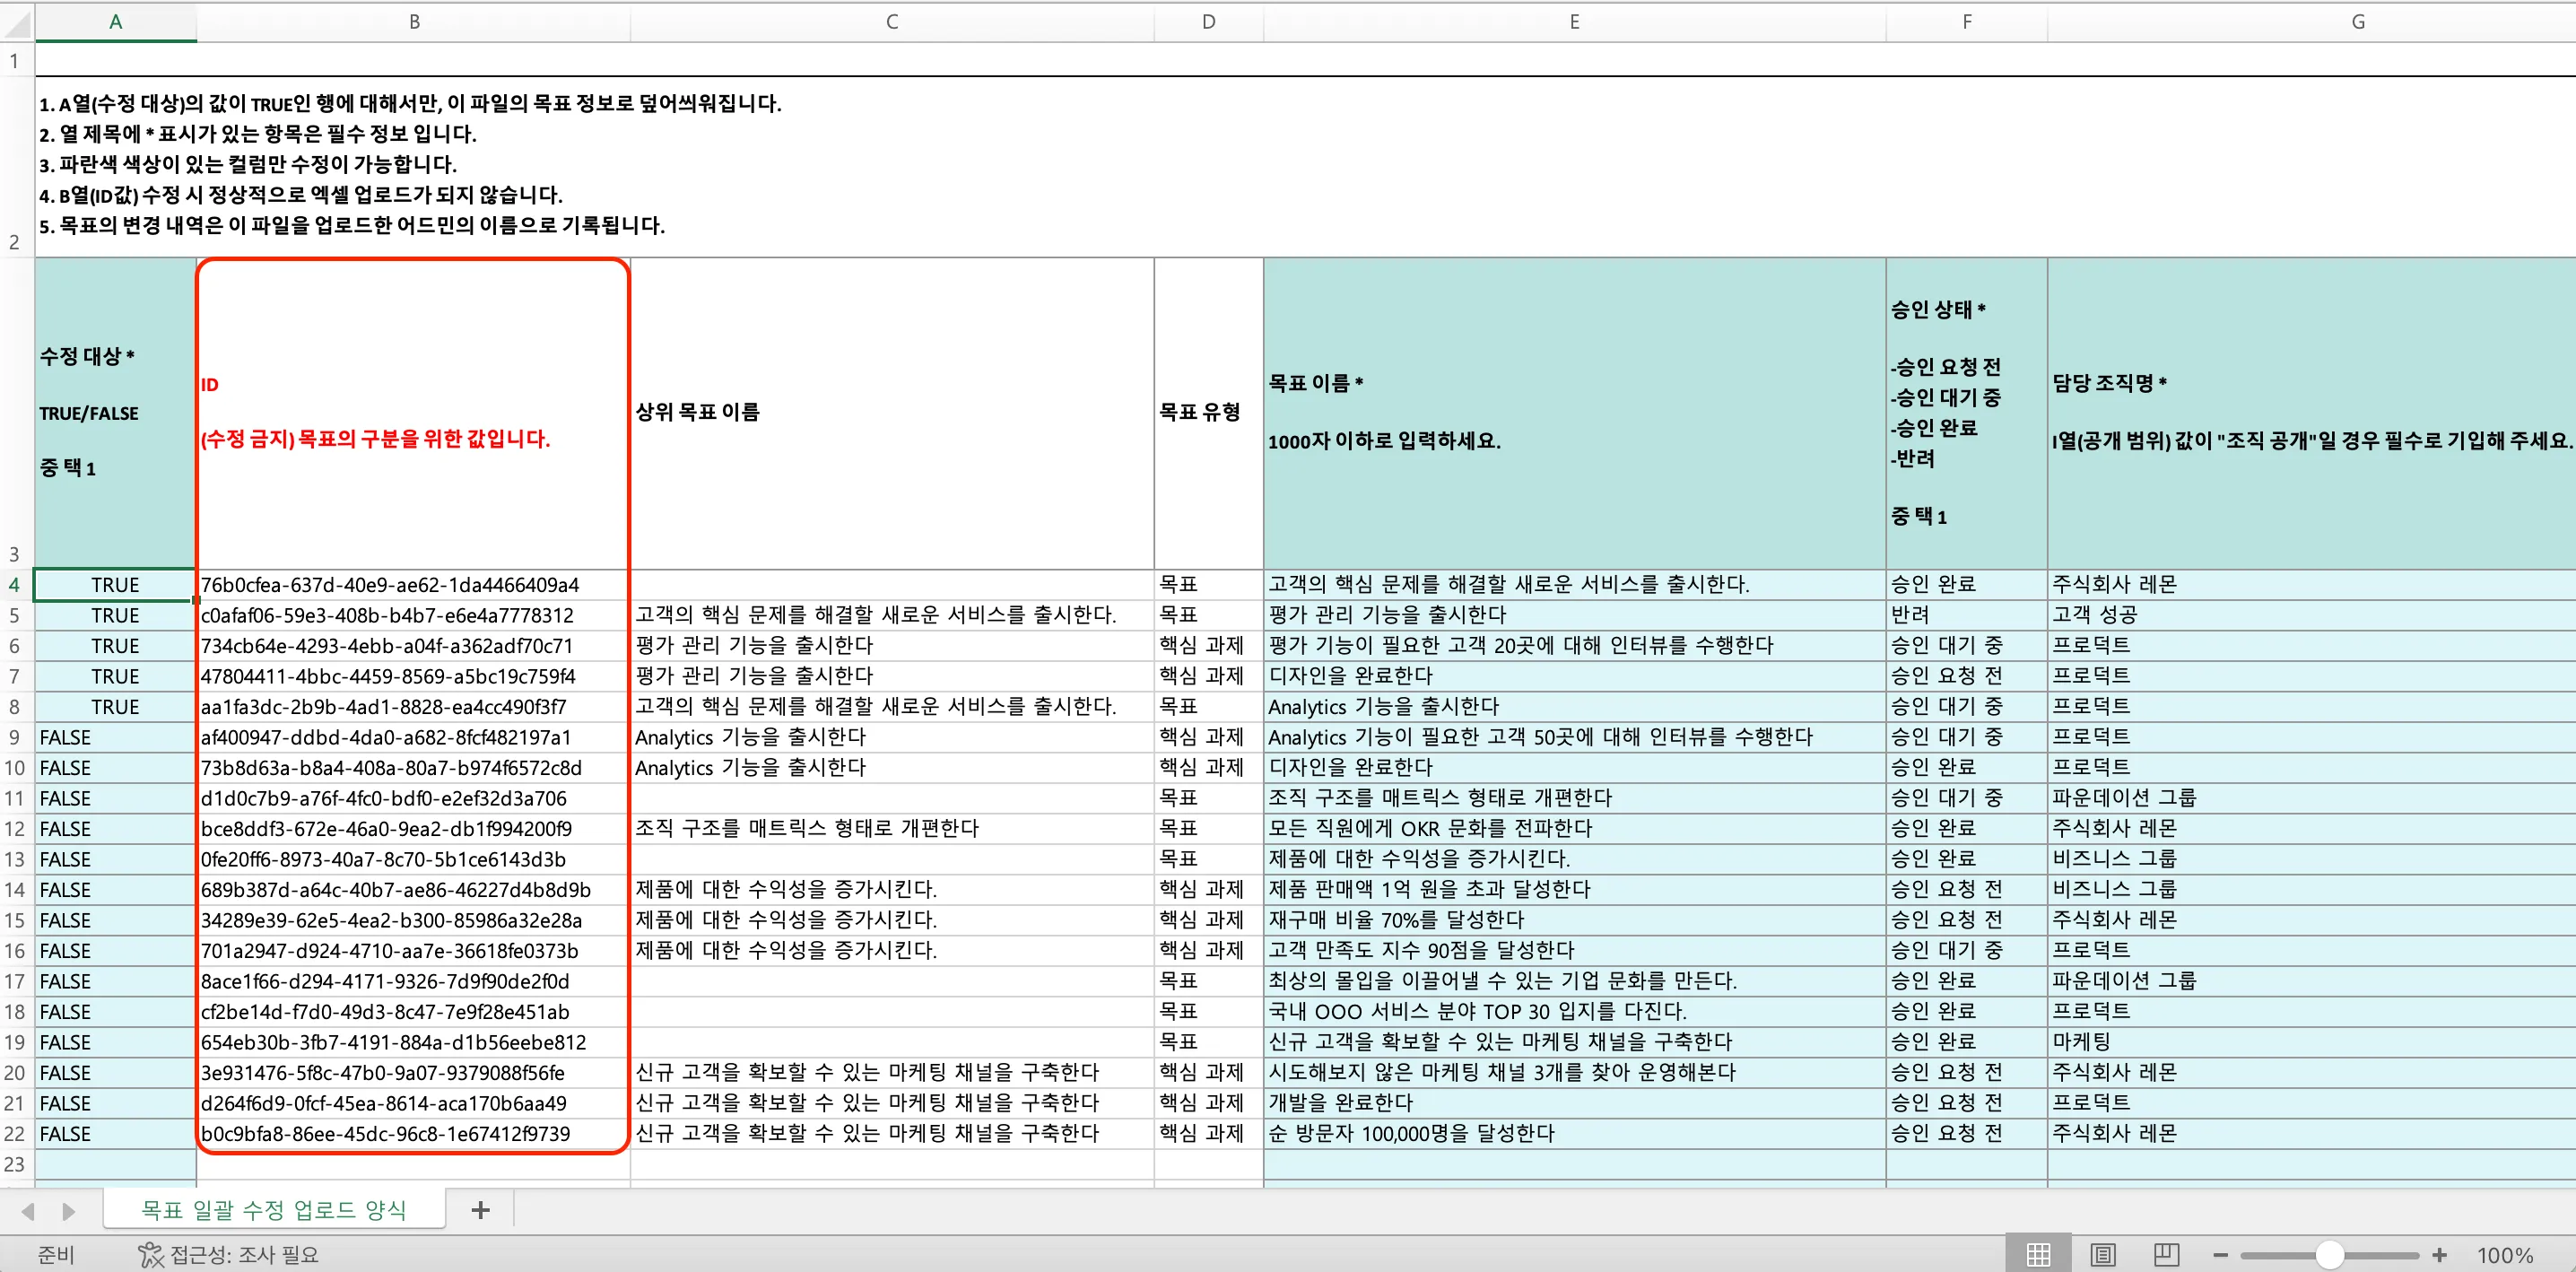Viewport: 2576px width, 1272px height.
Task: Select the 목표 일괄 수정 업로드 양식 sheet tab
Action: [273, 1210]
